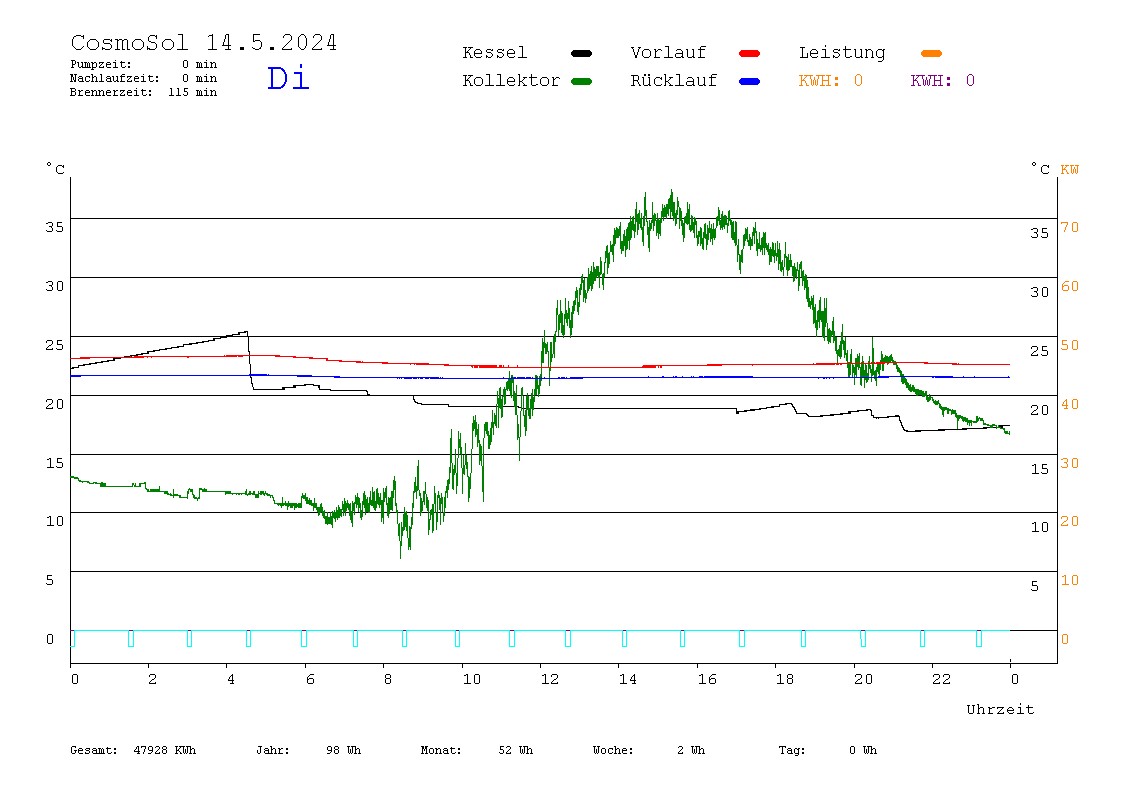Image resolution: width=1148 pixels, height=812 pixels.
Task: Click the cyan pulse marker at hour 6
Action: (x=304, y=638)
